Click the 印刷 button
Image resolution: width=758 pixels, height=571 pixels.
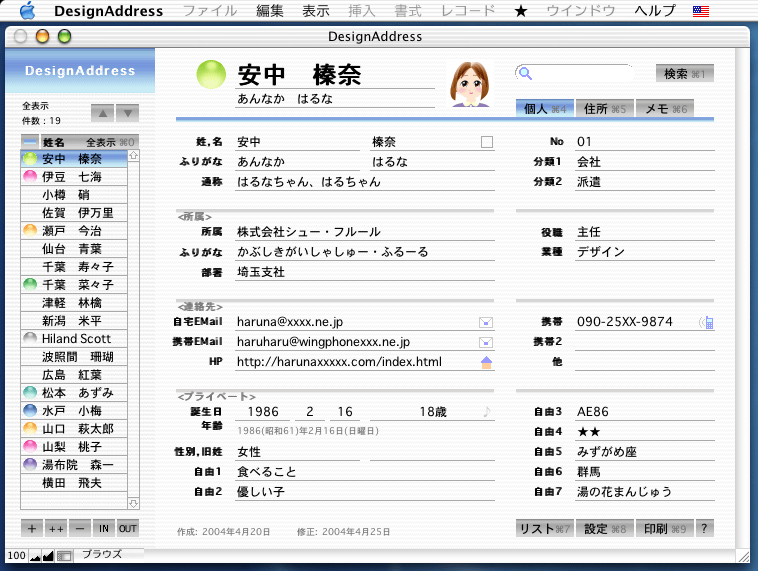(665, 529)
